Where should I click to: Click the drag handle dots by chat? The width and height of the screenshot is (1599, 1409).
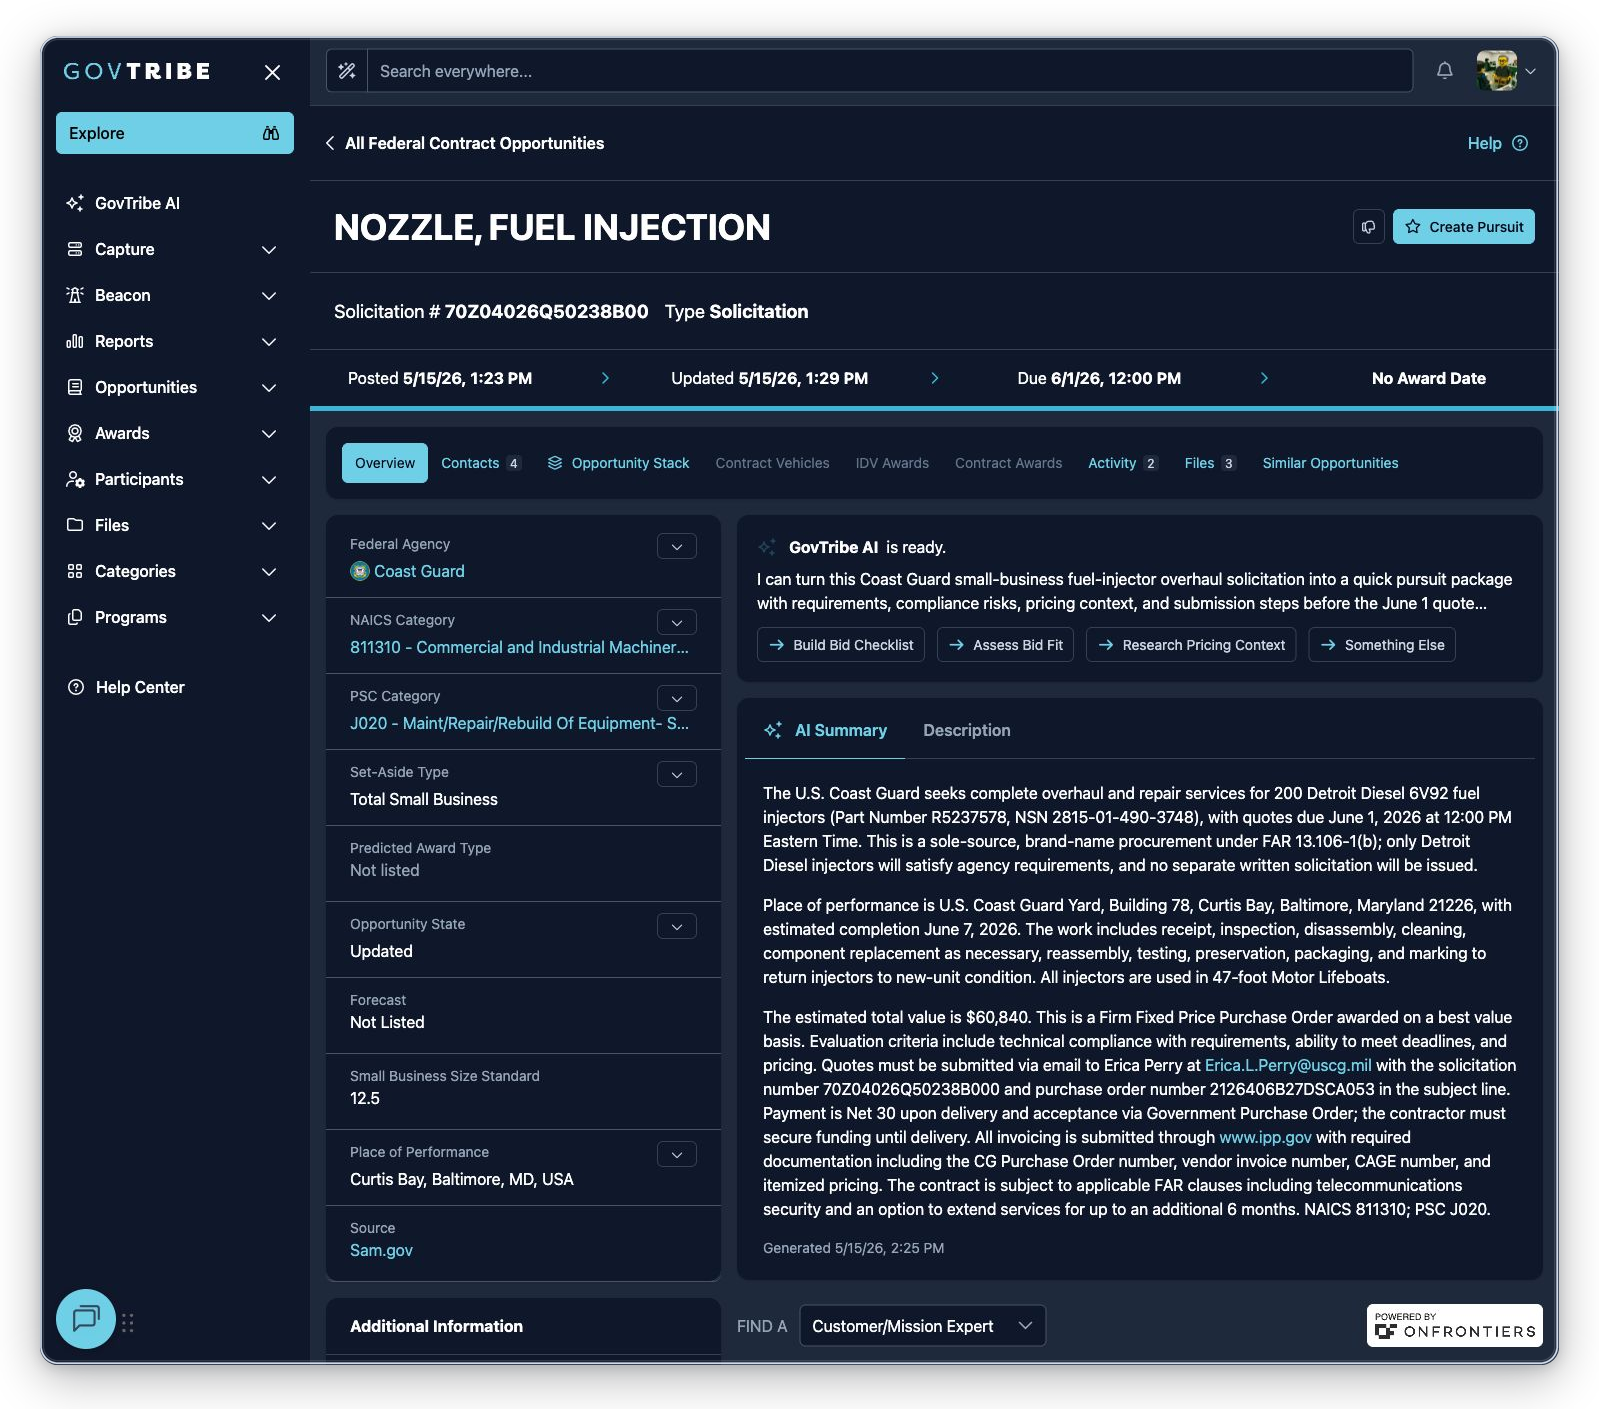[x=128, y=1322]
